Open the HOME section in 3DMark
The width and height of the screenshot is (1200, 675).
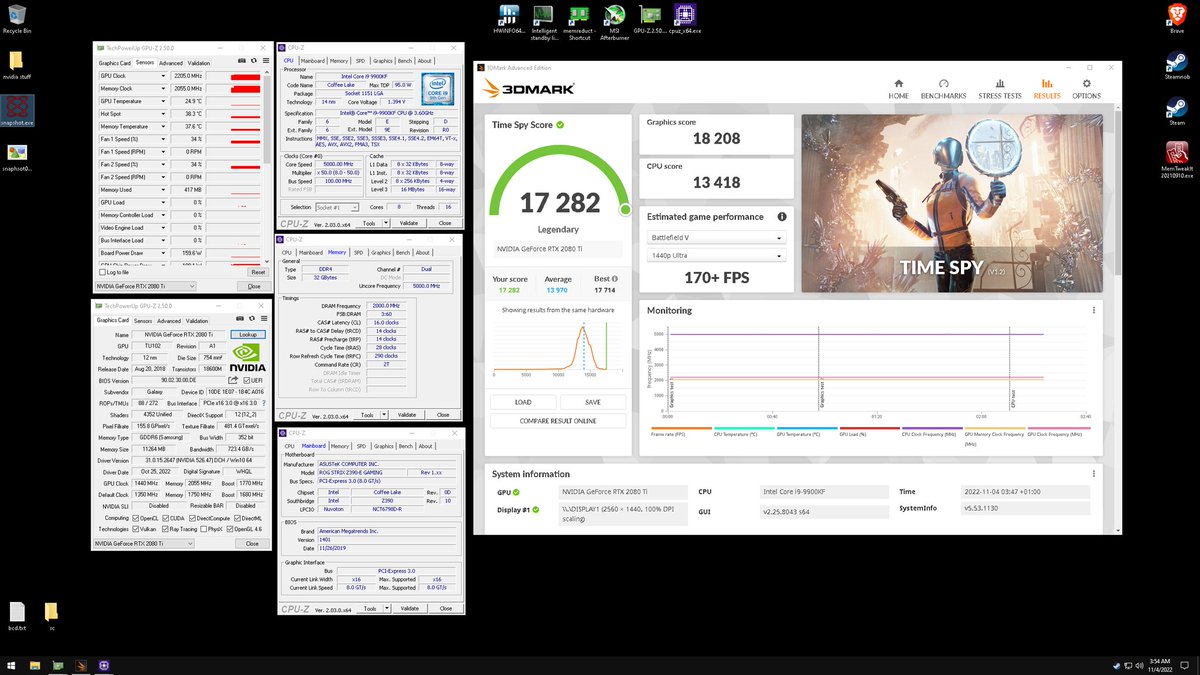tap(898, 89)
